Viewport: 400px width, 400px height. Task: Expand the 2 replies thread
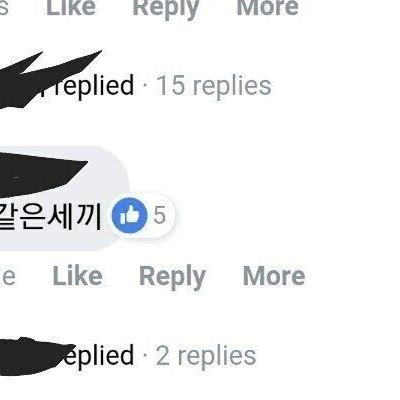click(206, 356)
